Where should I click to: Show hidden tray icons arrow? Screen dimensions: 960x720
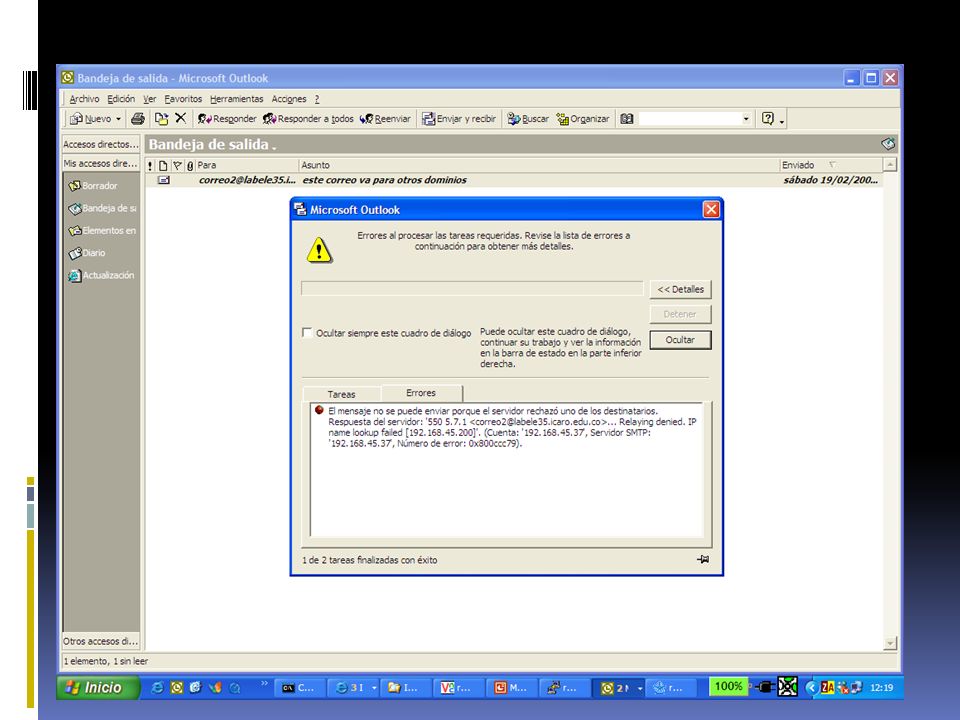(x=812, y=688)
